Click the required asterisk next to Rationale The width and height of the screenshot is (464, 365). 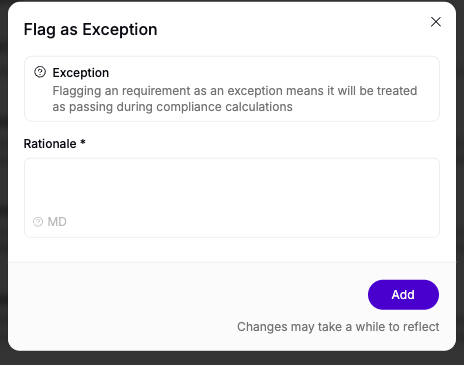[x=83, y=143]
